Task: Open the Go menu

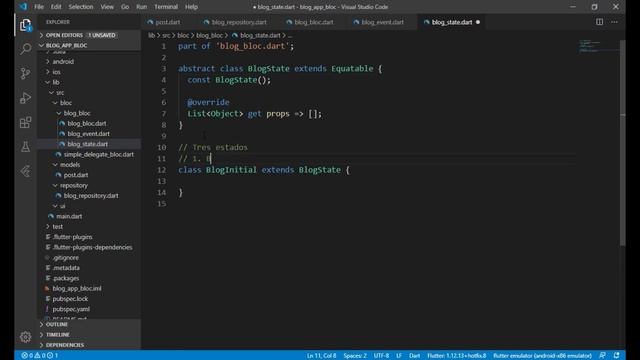Action: pos(125,7)
